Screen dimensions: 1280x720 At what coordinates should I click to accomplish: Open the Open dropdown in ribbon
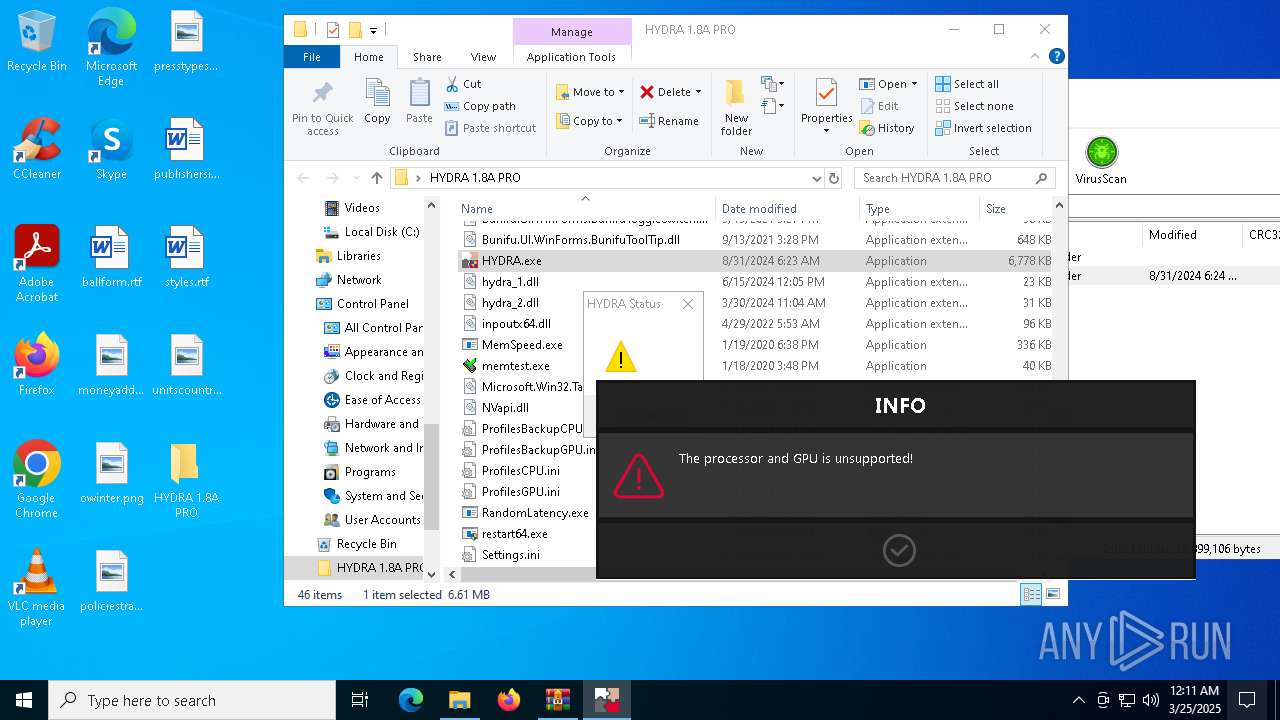888,84
